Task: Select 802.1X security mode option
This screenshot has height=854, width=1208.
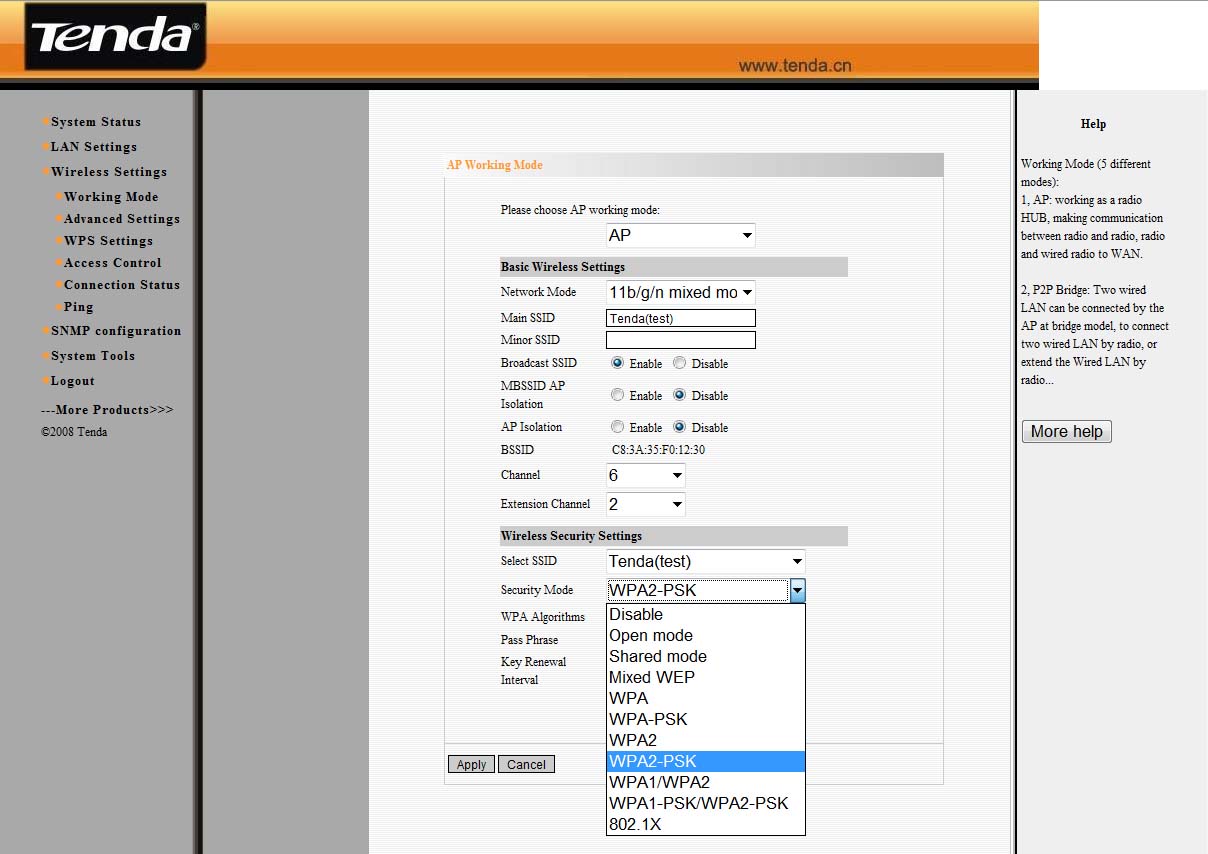Action: 635,824
